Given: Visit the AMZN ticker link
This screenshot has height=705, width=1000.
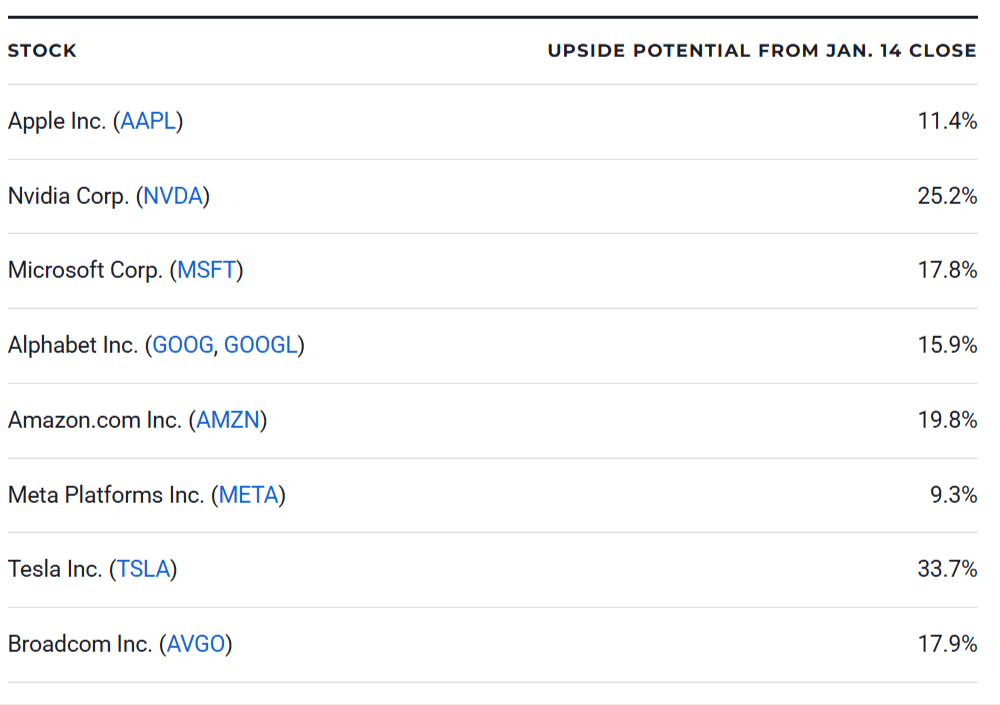Looking at the screenshot, I should 228,421.
